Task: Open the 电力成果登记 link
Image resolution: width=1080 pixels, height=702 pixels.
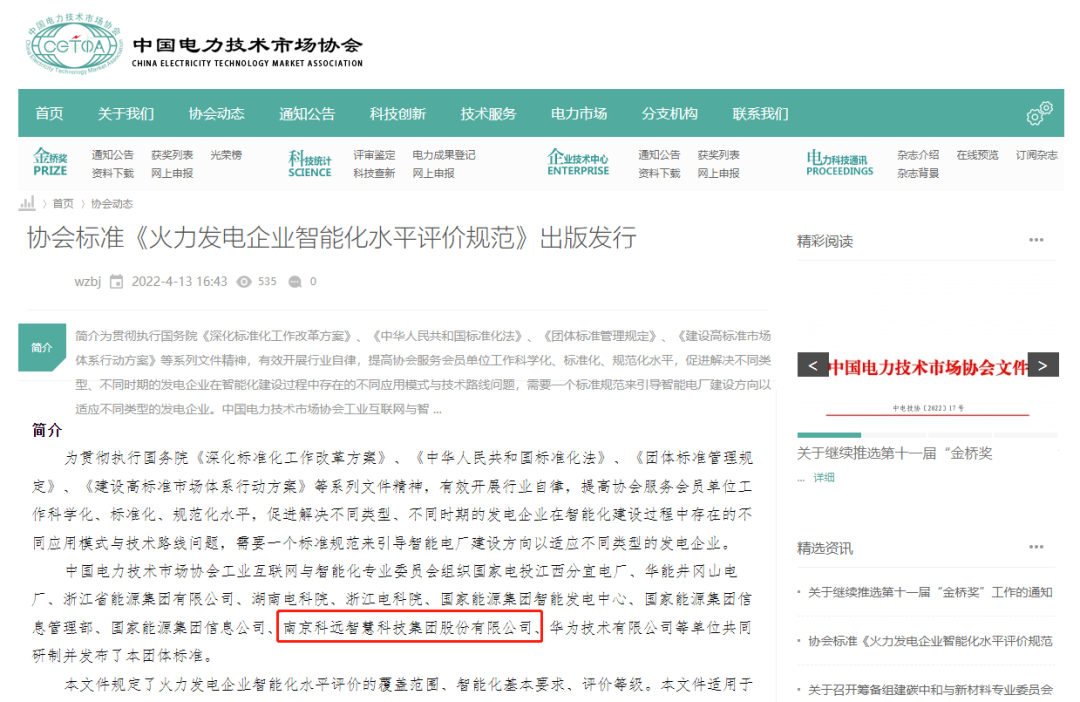Action: (444, 155)
